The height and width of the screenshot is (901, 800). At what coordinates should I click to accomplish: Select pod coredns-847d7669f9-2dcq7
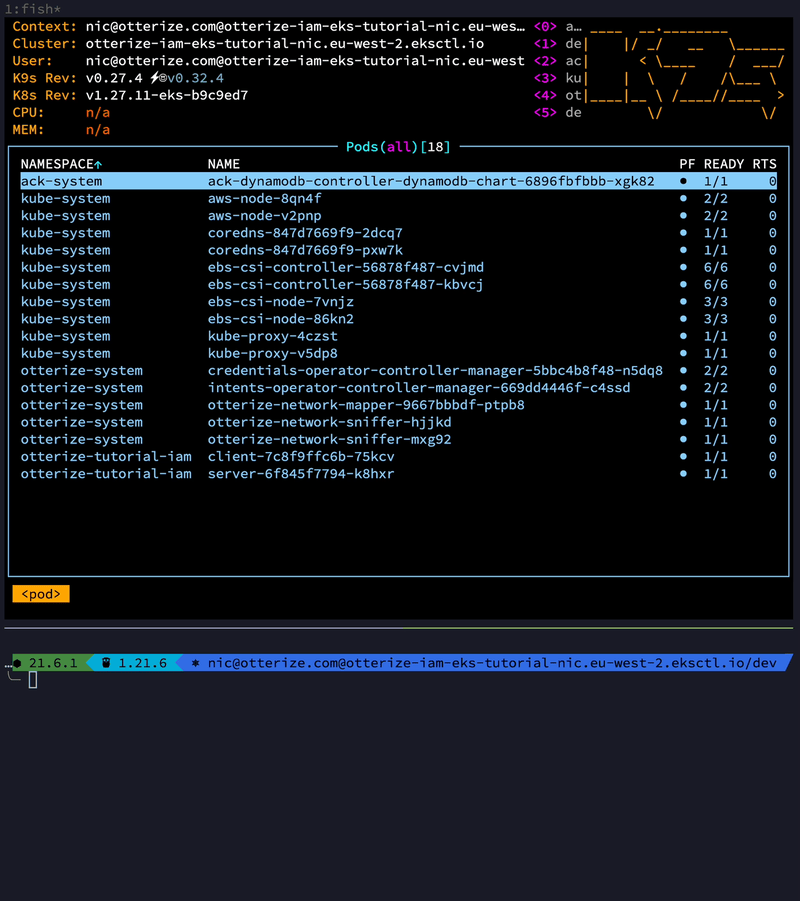(x=398, y=233)
